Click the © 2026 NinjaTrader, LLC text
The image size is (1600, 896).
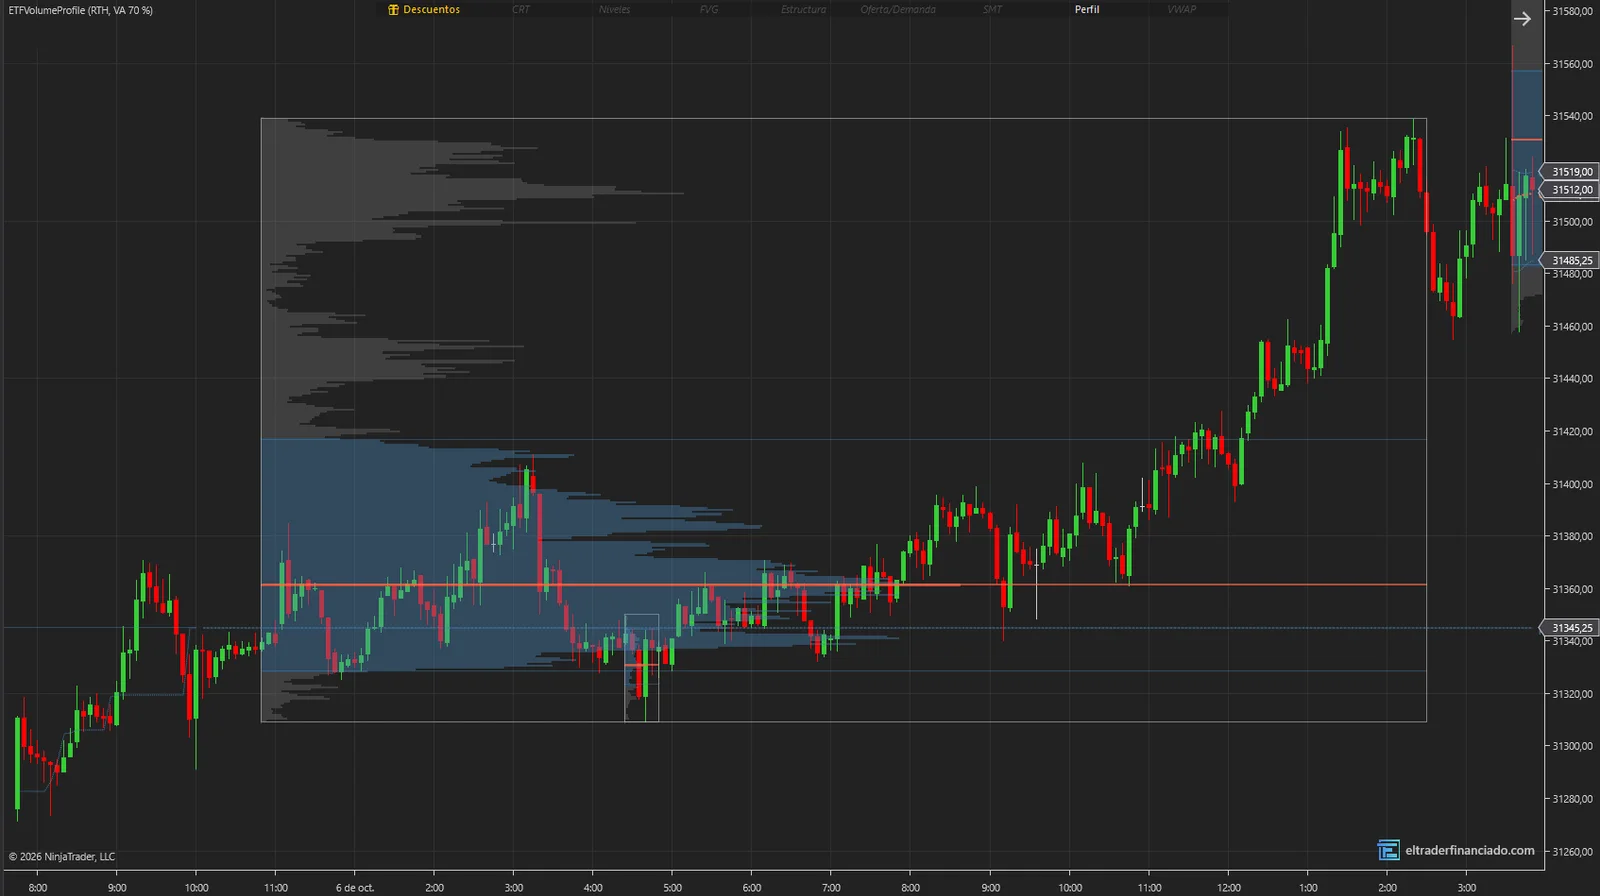pyautogui.click(x=62, y=857)
